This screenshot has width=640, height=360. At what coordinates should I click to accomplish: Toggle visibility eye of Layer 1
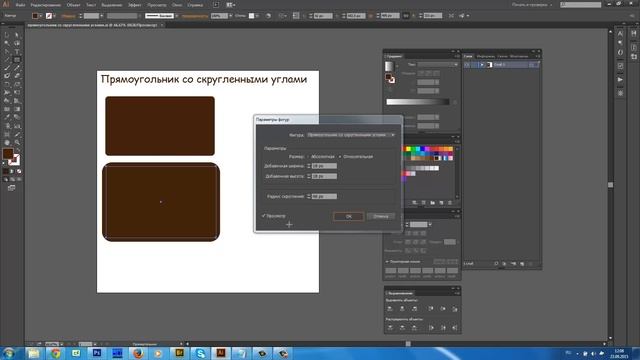click(467, 64)
